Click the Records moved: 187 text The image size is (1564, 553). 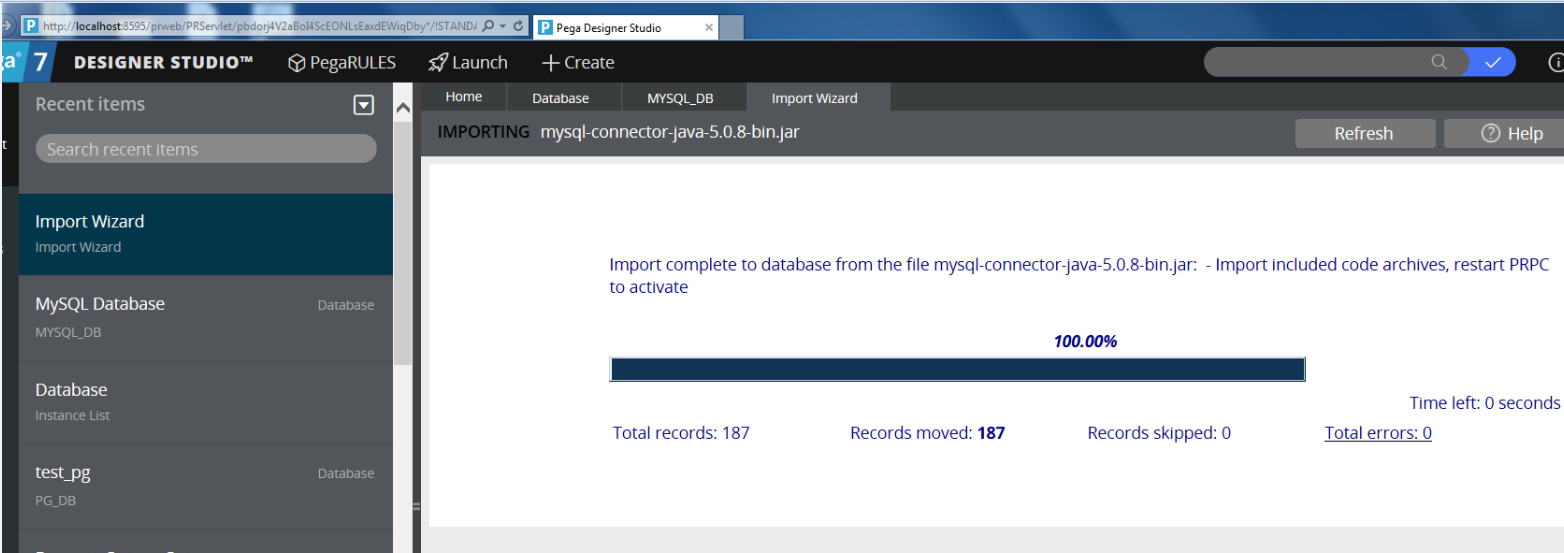pyautogui.click(x=927, y=433)
